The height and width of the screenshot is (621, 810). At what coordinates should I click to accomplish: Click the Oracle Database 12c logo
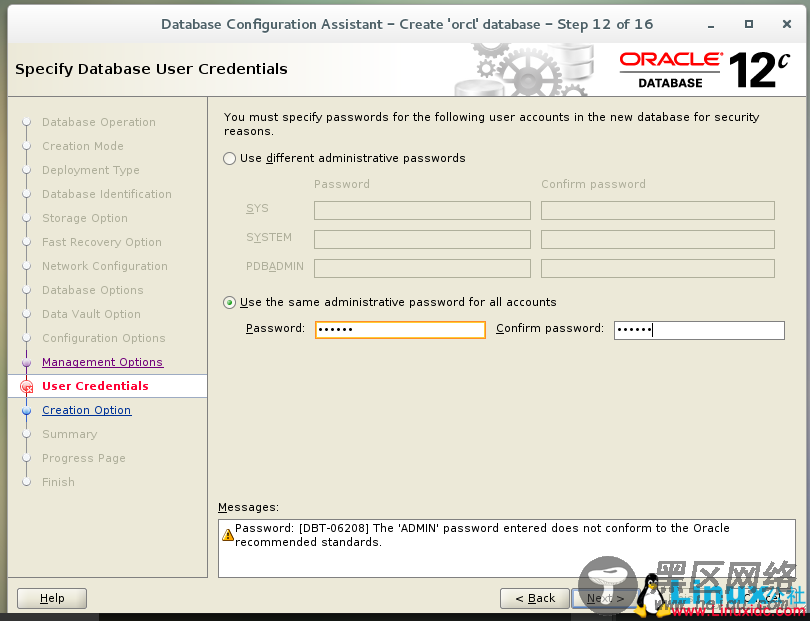(x=705, y=70)
